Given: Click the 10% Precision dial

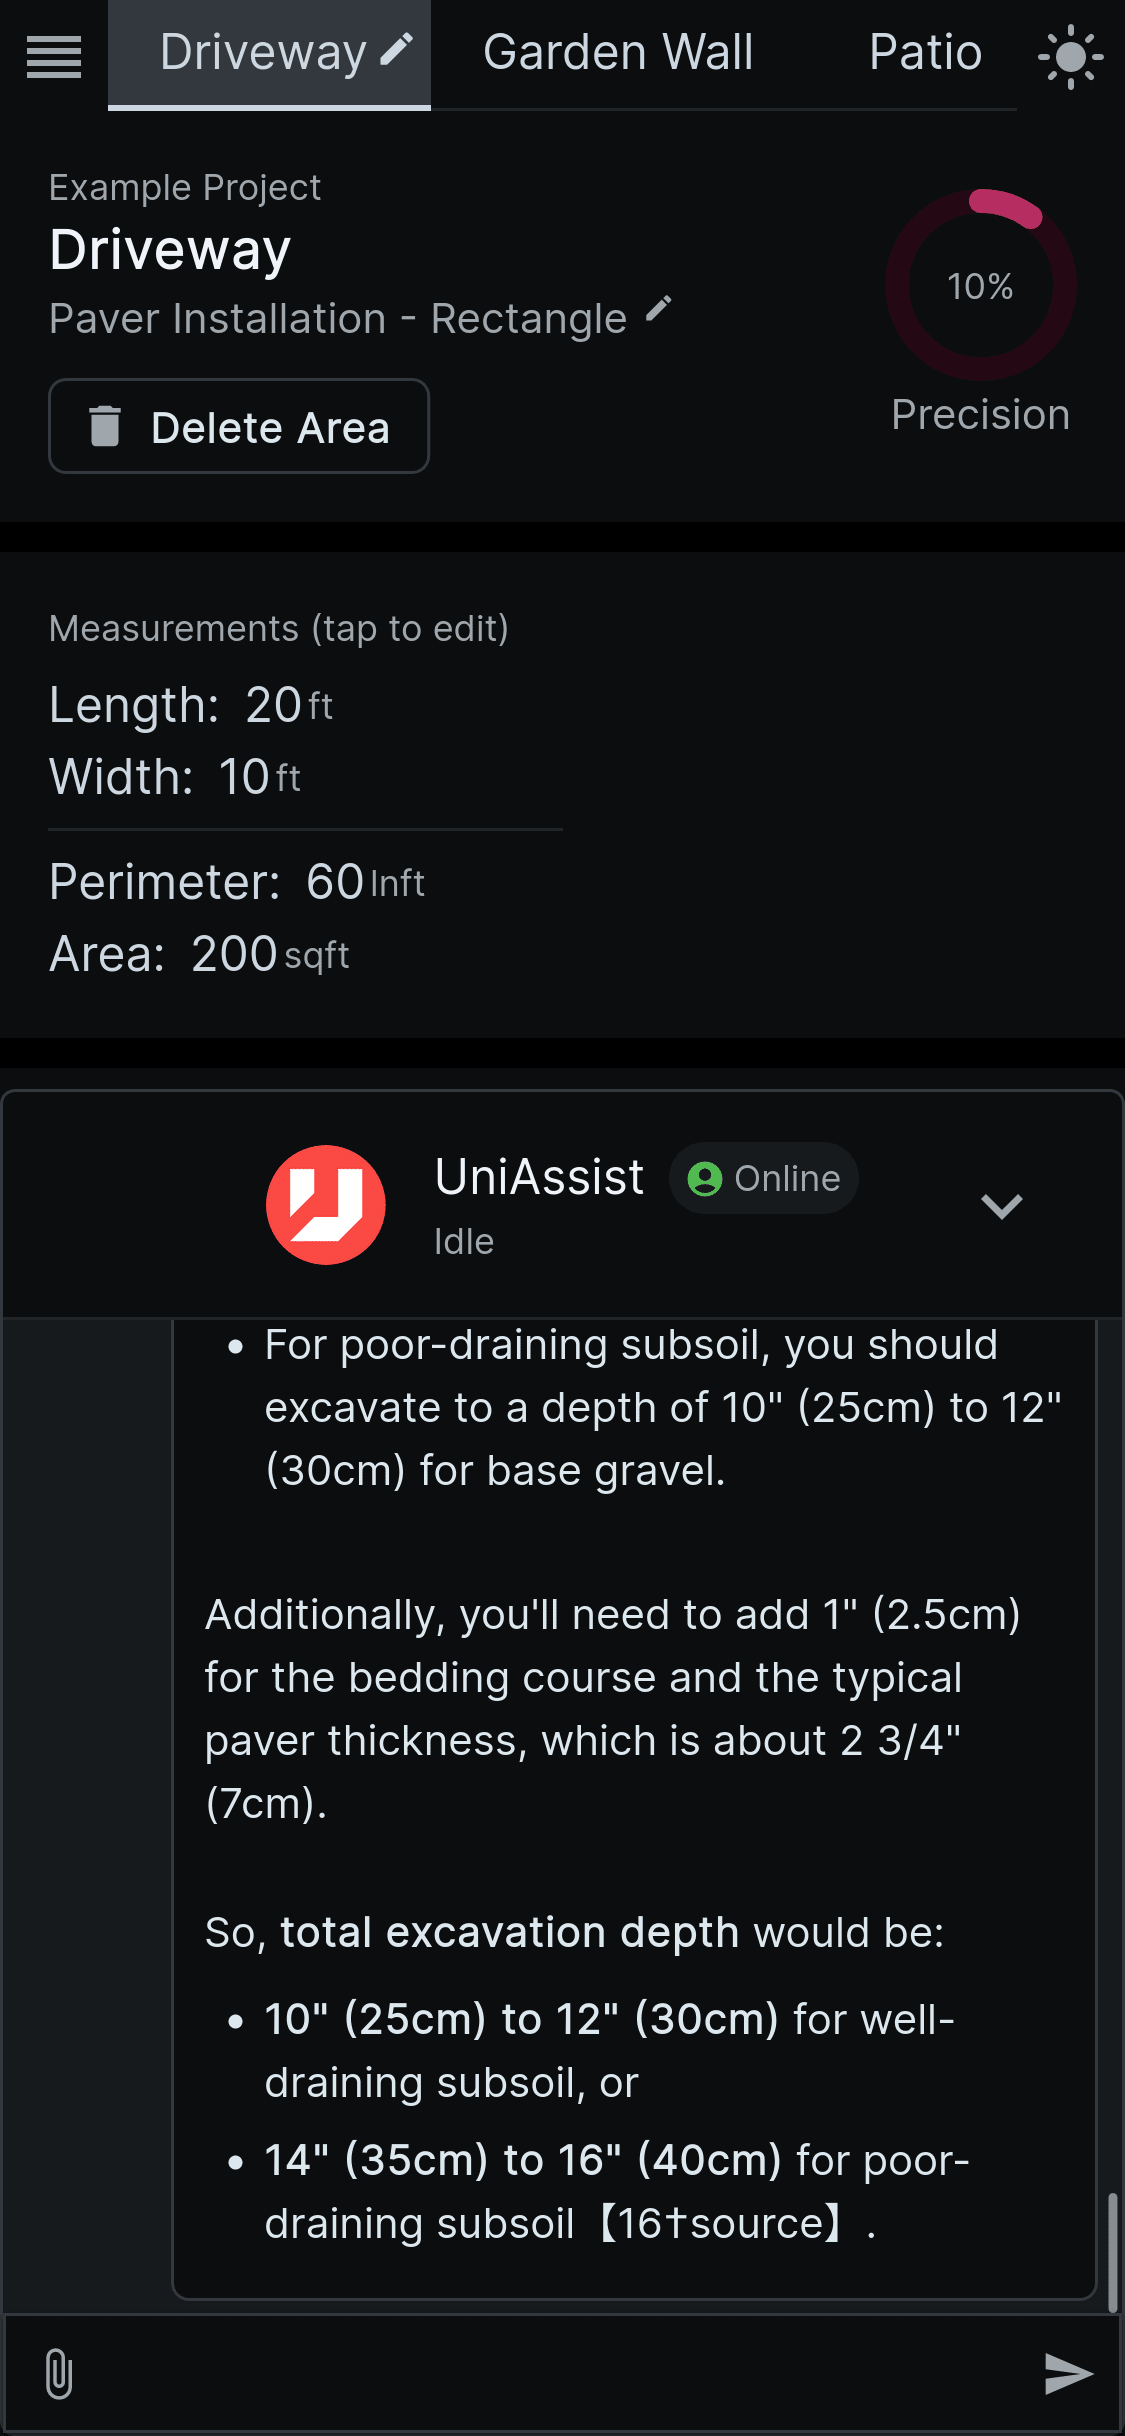Looking at the screenshot, I should coord(980,286).
